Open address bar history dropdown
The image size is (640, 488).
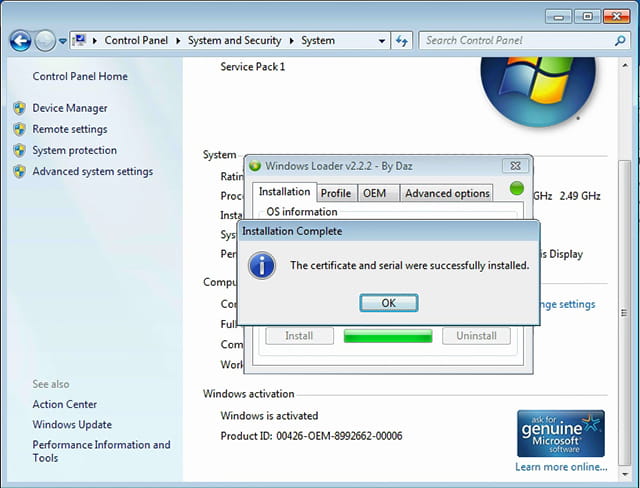(x=382, y=41)
